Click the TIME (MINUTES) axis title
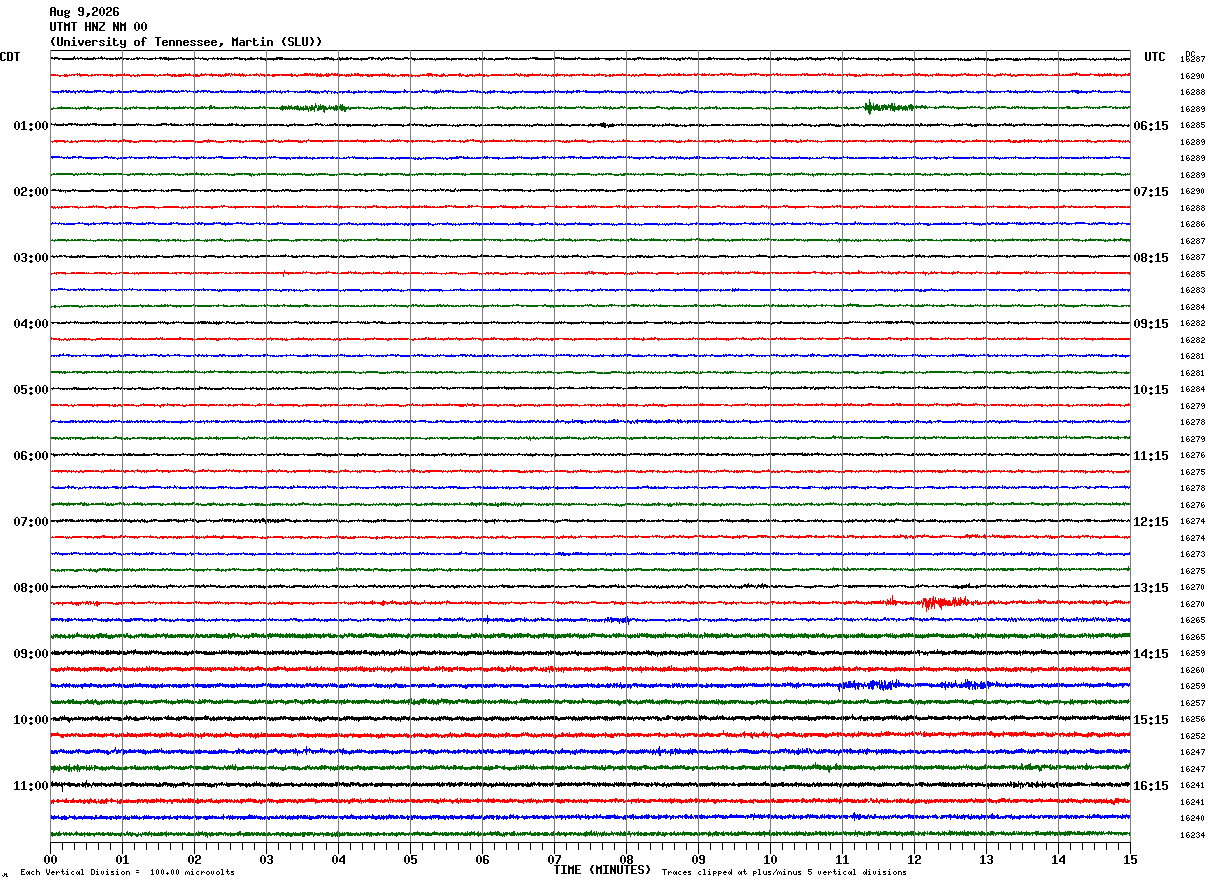 tap(602, 870)
